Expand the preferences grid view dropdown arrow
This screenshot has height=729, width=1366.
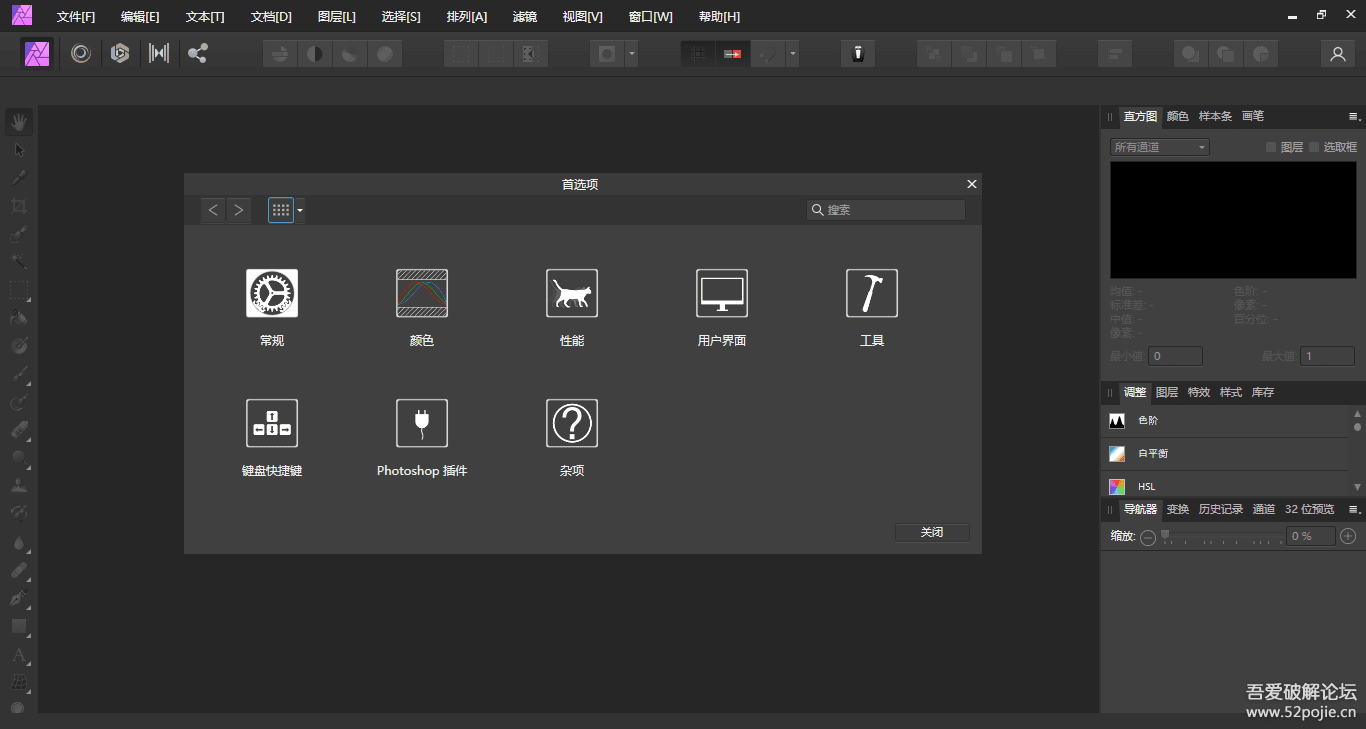pos(300,210)
